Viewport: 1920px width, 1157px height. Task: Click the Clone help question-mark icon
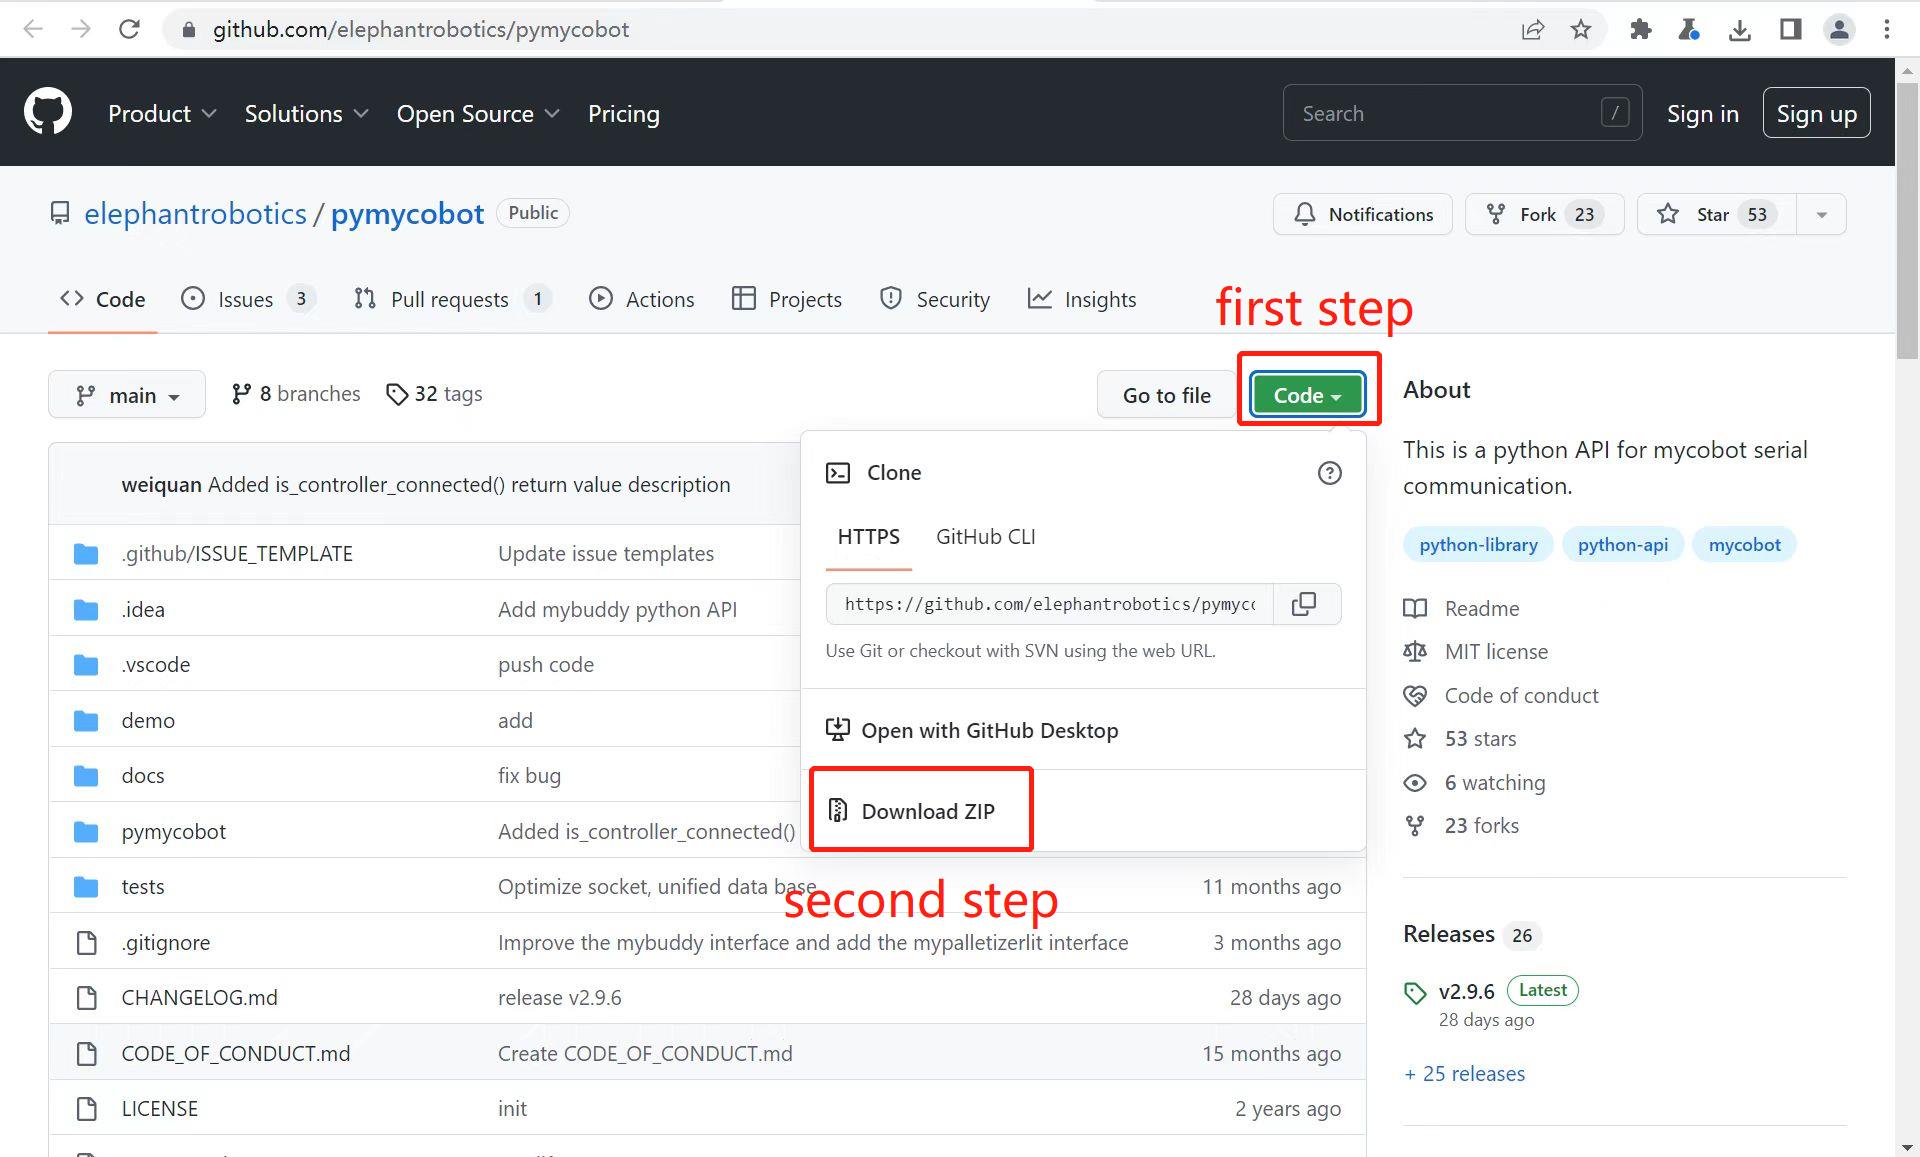tap(1329, 473)
